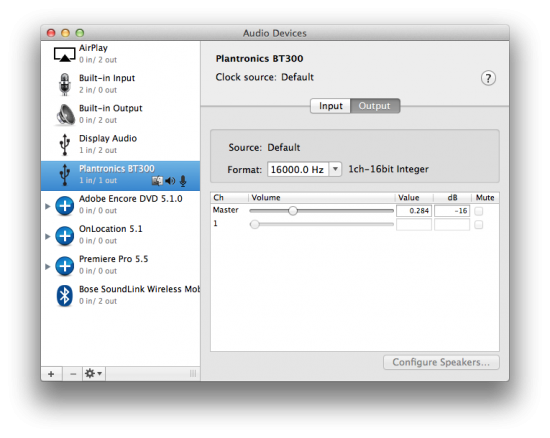Open the Format sample rate dropdown
The image size is (550, 438).
(x=304, y=169)
